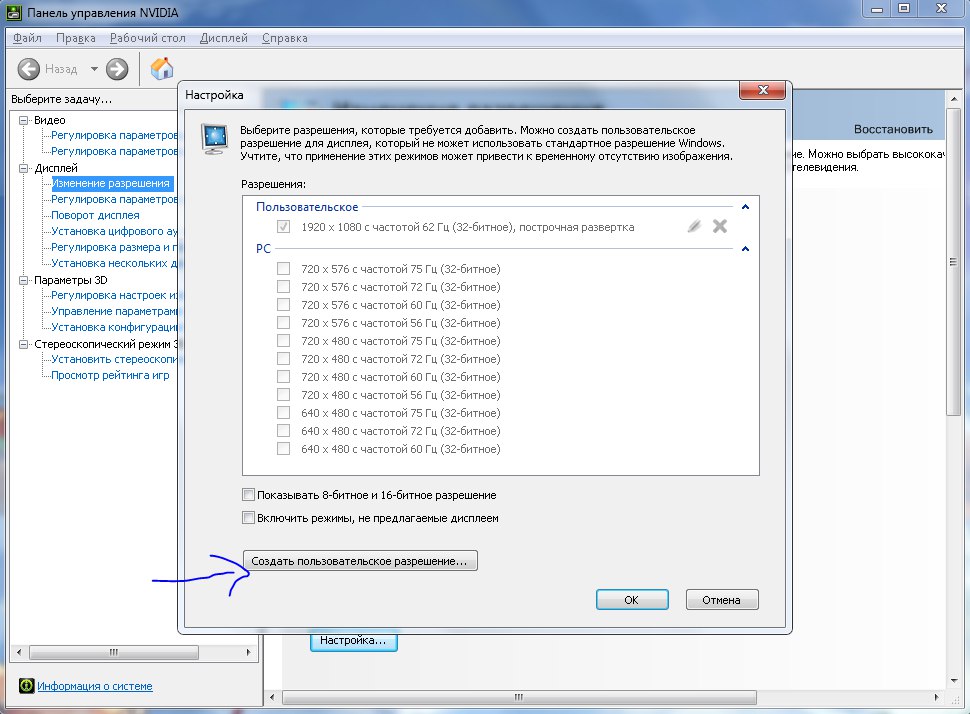Enable the Показывать 8-битное и 16-битное checkbox
Image resolution: width=970 pixels, height=714 pixels.
pyautogui.click(x=248, y=494)
